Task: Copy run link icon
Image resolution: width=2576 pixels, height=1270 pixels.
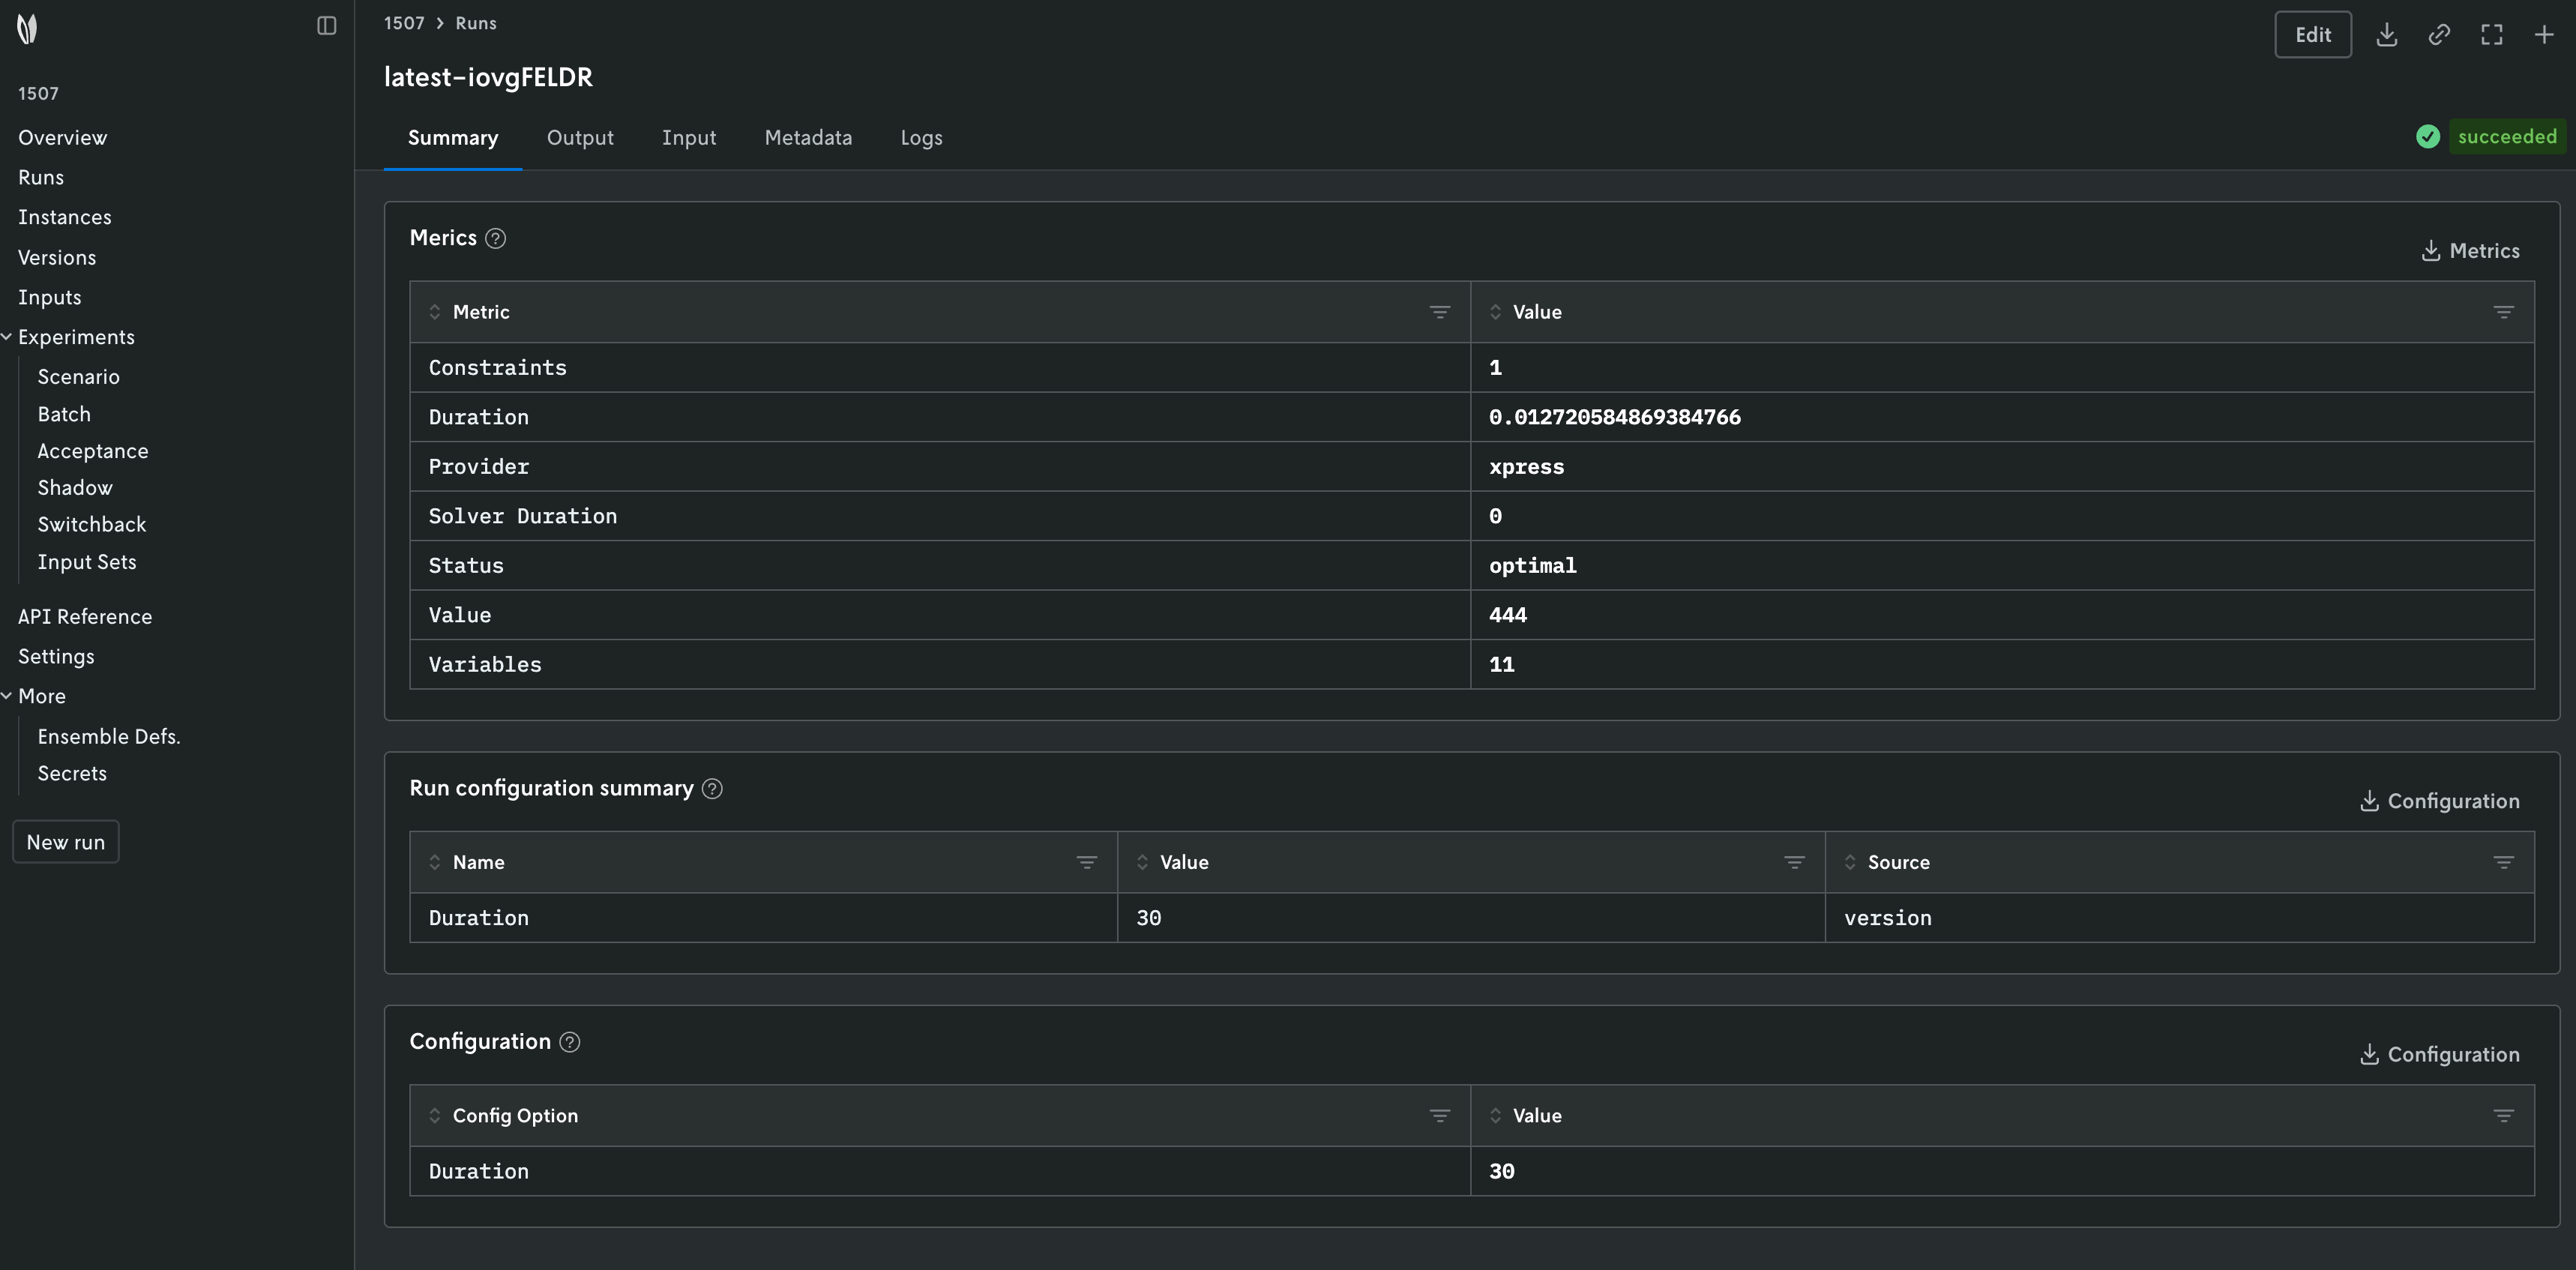Action: 2439,35
